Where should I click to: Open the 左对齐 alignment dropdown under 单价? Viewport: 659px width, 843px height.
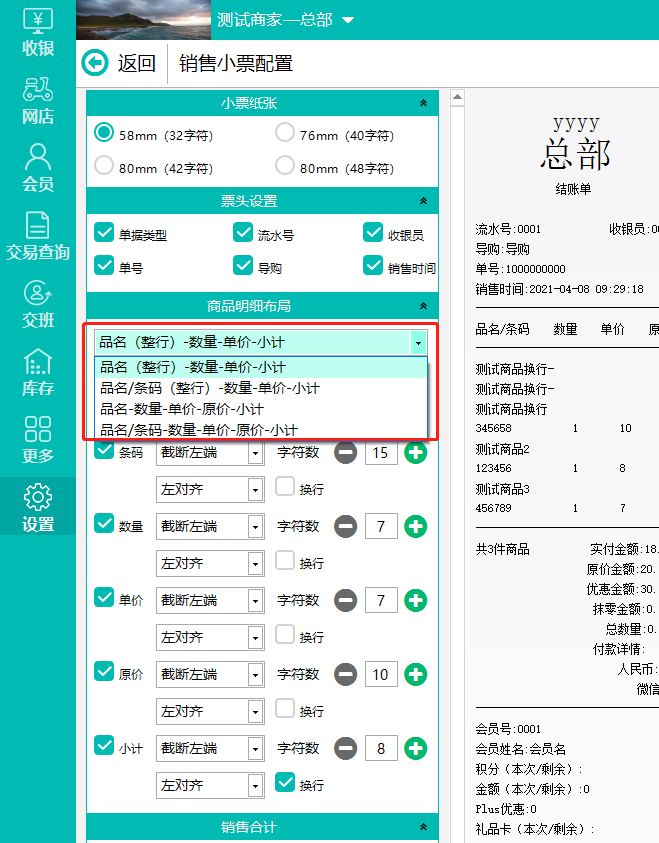coord(209,637)
